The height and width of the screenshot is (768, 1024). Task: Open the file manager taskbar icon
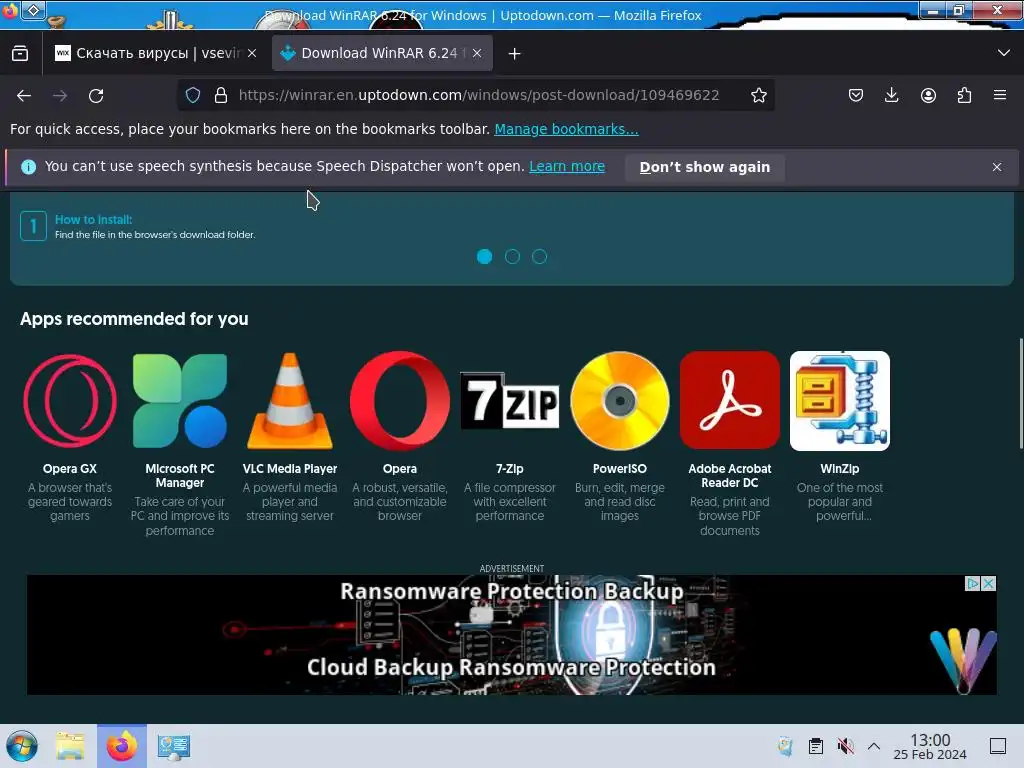[x=70, y=746]
